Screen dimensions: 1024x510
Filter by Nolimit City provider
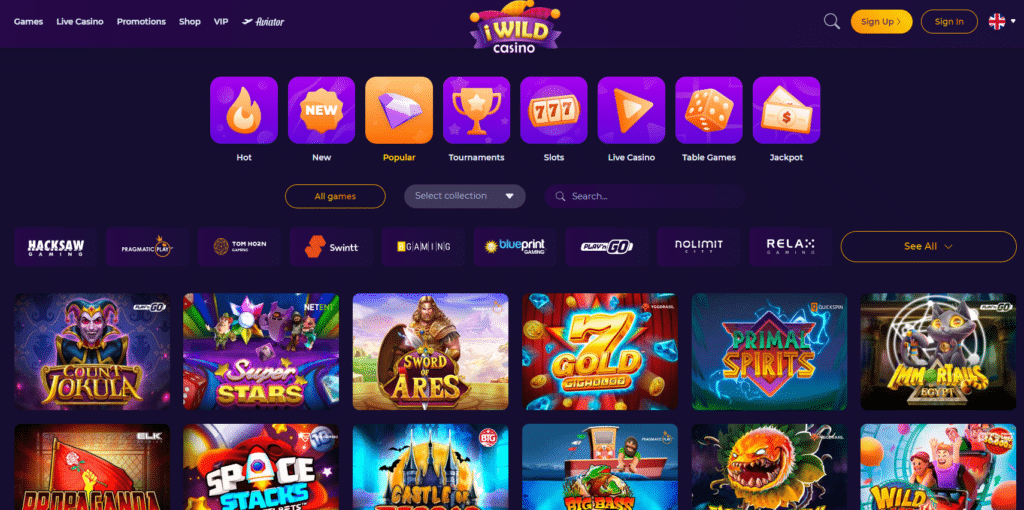[699, 247]
